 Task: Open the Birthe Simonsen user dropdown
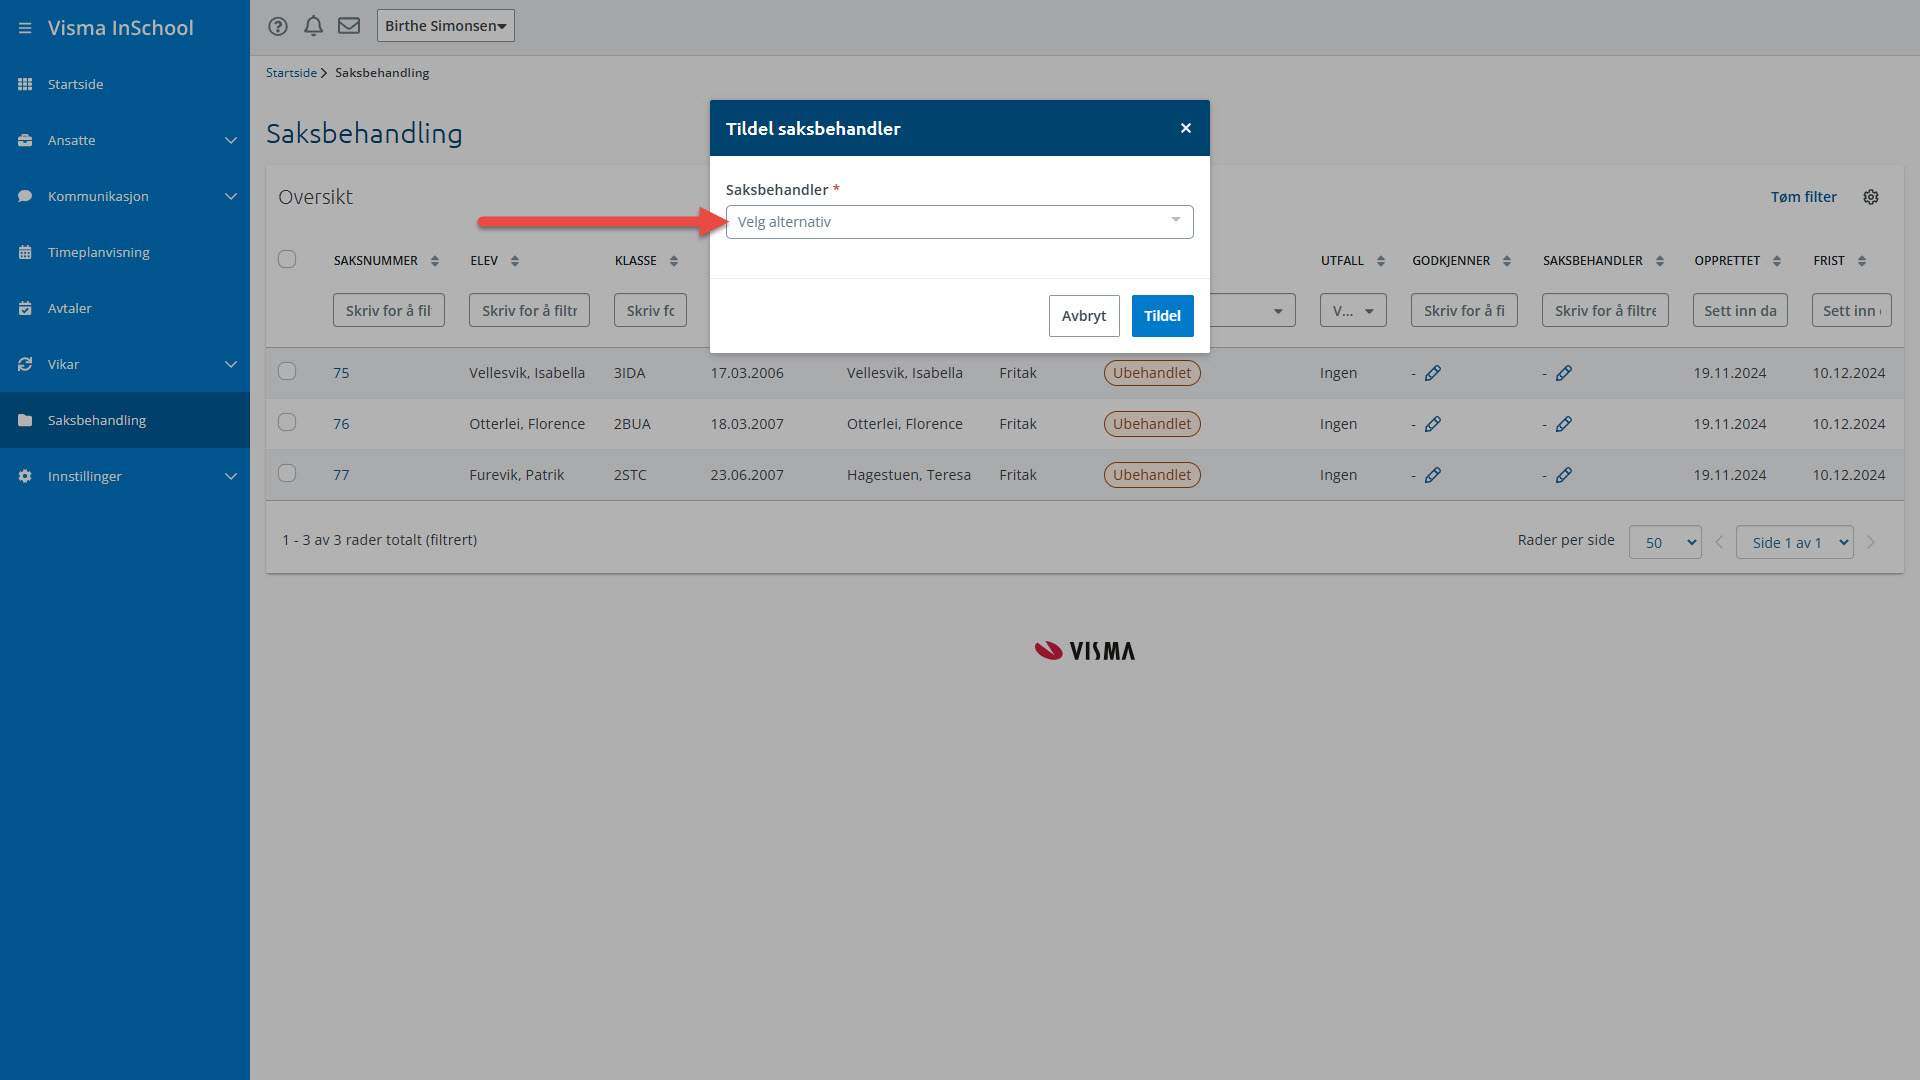coord(445,26)
